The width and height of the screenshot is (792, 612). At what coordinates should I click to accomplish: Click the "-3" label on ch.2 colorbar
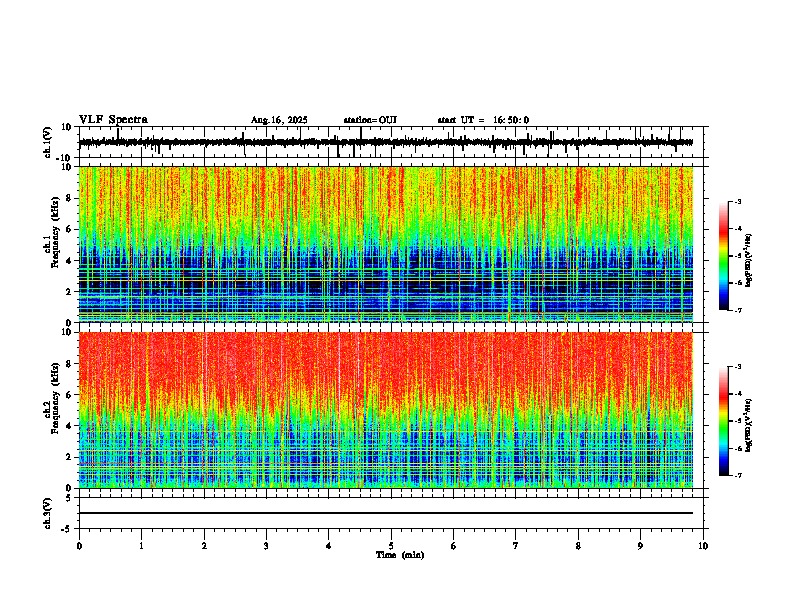tap(737, 367)
